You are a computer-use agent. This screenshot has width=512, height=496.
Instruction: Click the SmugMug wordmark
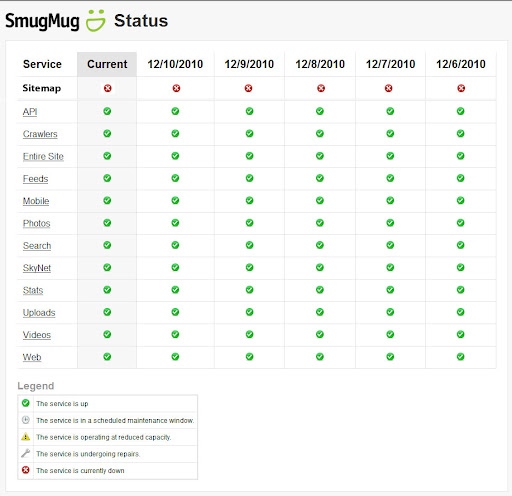coord(42,21)
